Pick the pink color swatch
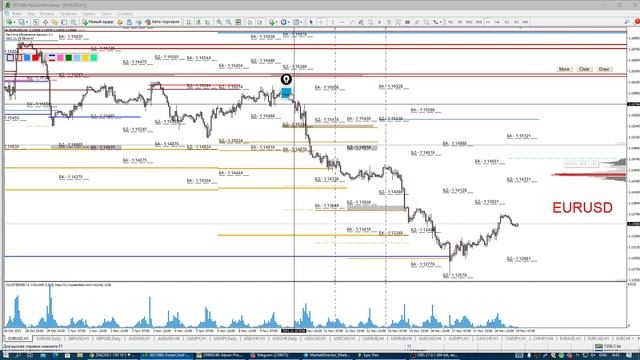This screenshot has width=640, height=360. point(60,58)
